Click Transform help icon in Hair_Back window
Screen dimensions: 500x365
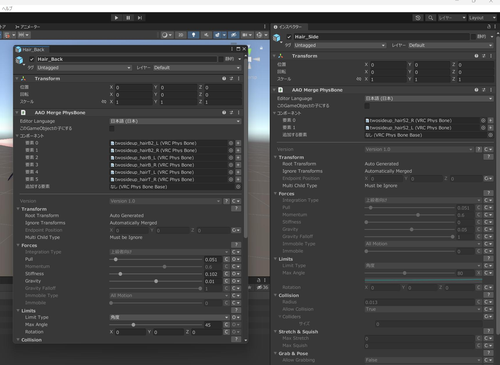coord(224,79)
